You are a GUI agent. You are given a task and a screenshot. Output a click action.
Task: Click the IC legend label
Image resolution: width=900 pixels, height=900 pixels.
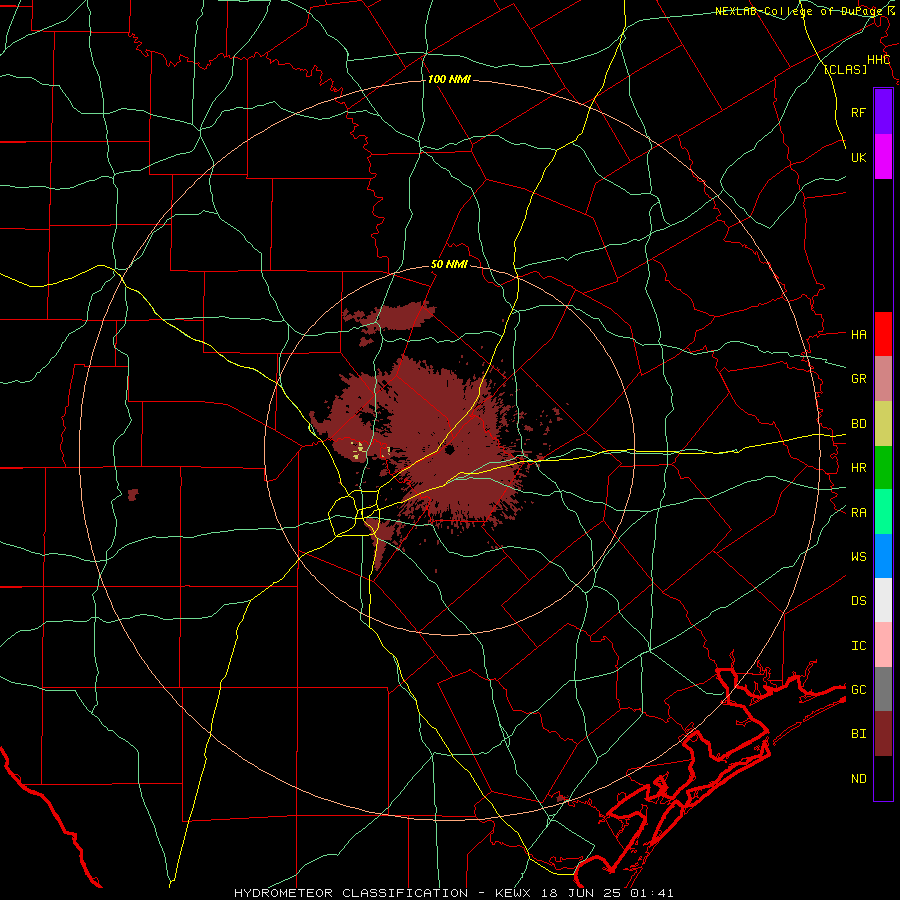(x=858, y=646)
